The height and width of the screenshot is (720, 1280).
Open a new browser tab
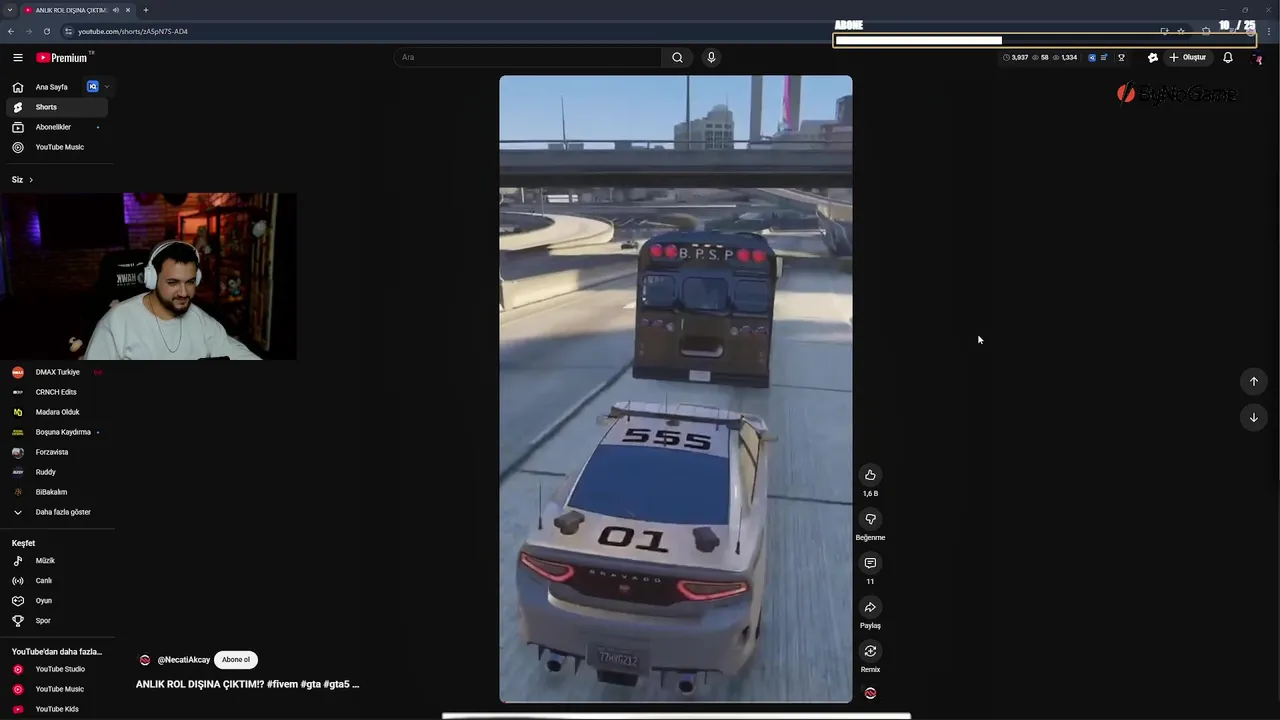(146, 10)
